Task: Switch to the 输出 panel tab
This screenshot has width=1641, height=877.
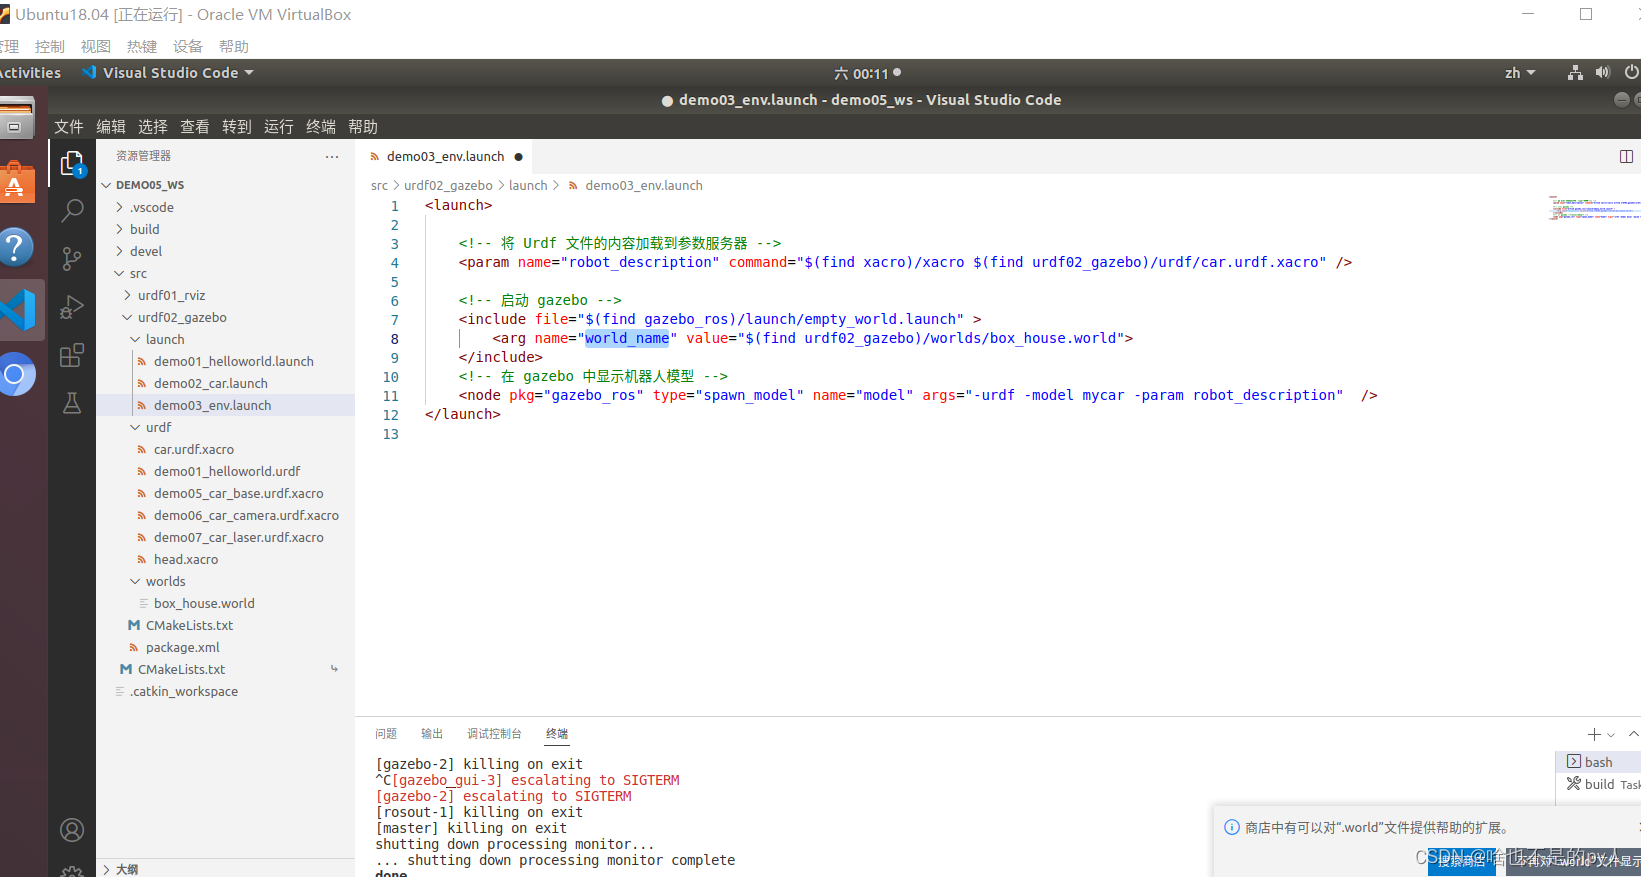Action: pyautogui.click(x=432, y=734)
